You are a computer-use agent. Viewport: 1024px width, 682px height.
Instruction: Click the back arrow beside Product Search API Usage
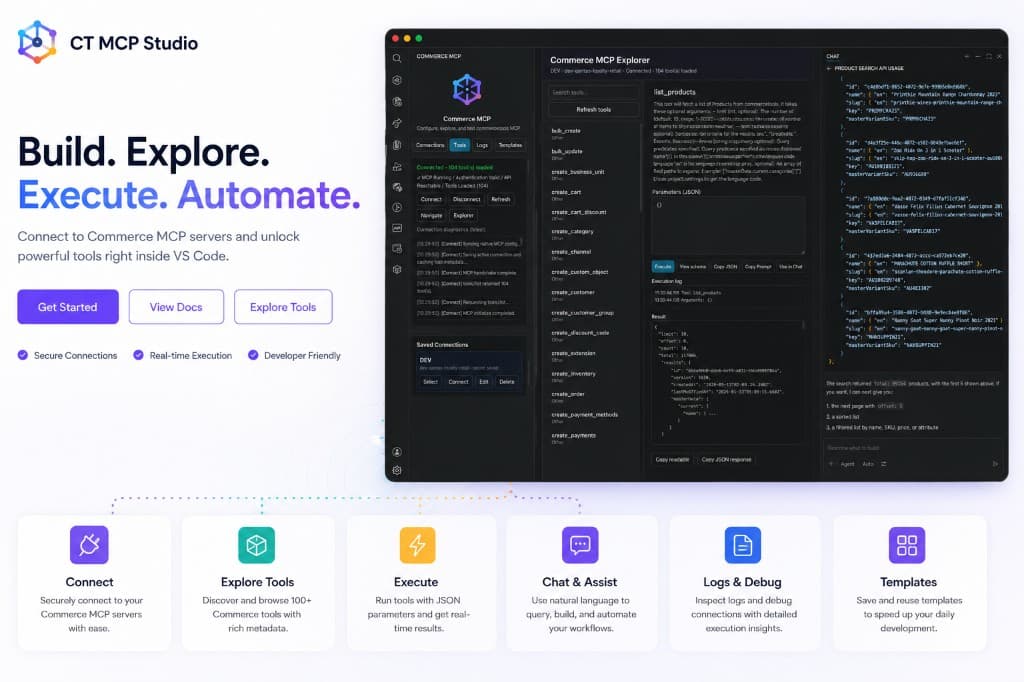tap(829, 68)
